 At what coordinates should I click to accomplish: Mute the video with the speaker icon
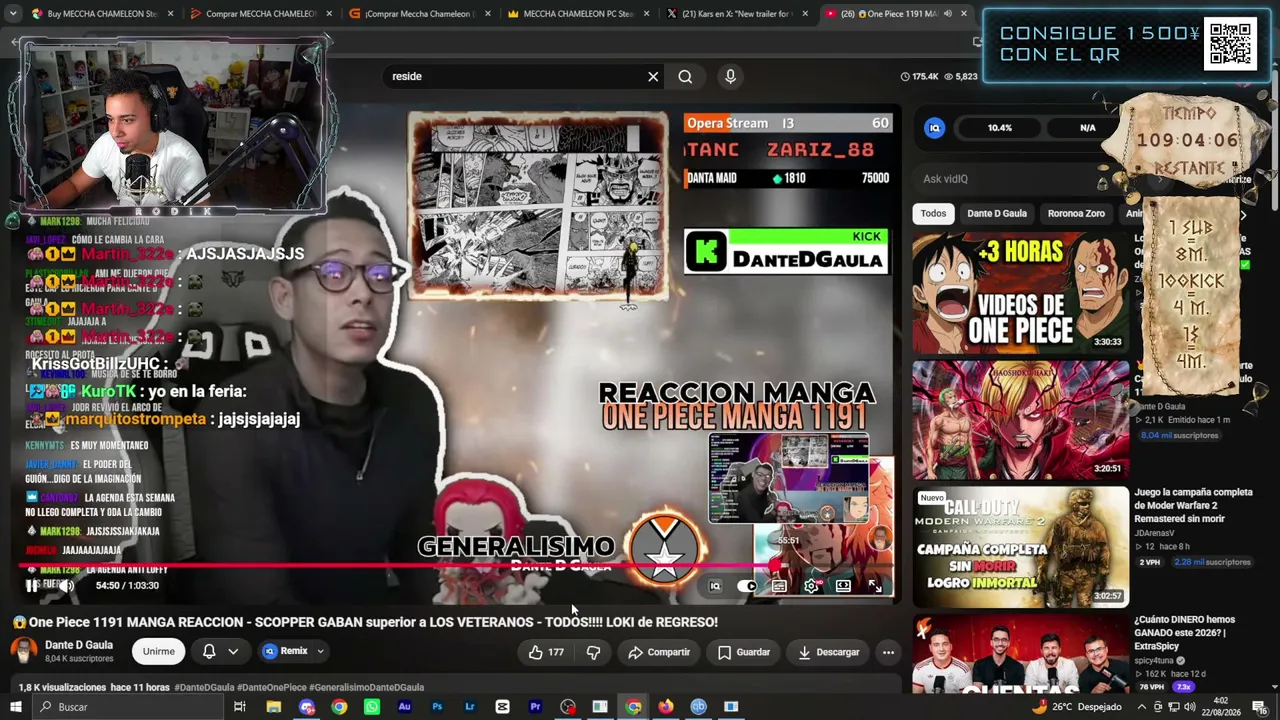click(66, 586)
